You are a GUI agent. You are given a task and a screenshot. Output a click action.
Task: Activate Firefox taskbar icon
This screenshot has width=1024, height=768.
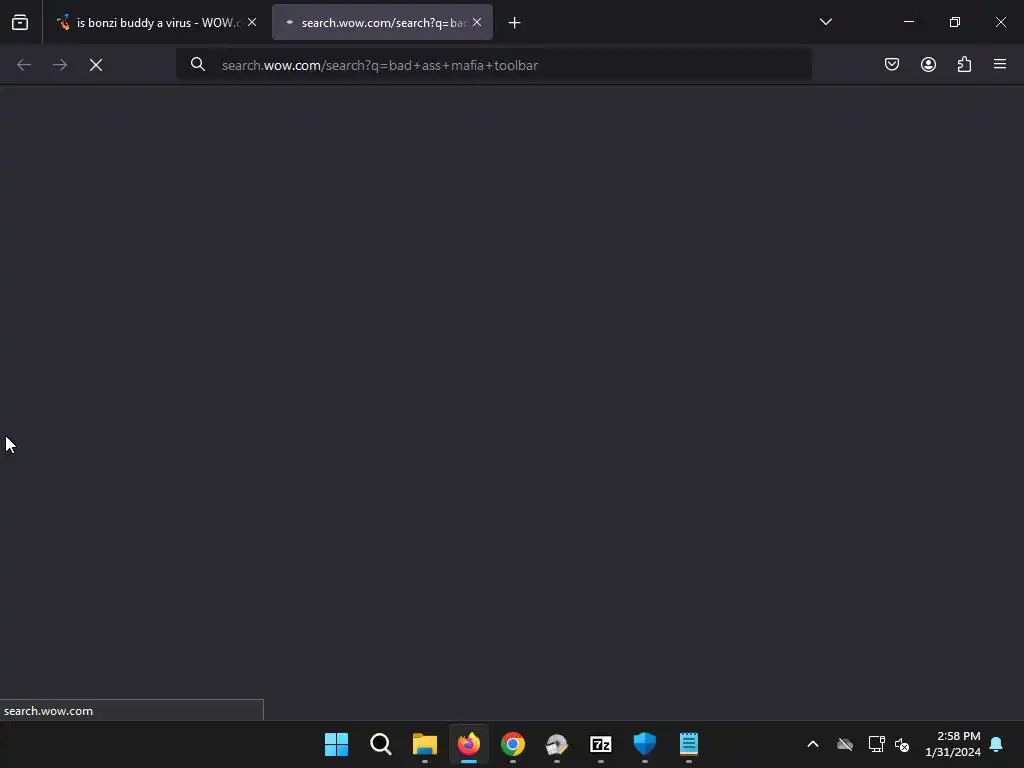pos(469,744)
